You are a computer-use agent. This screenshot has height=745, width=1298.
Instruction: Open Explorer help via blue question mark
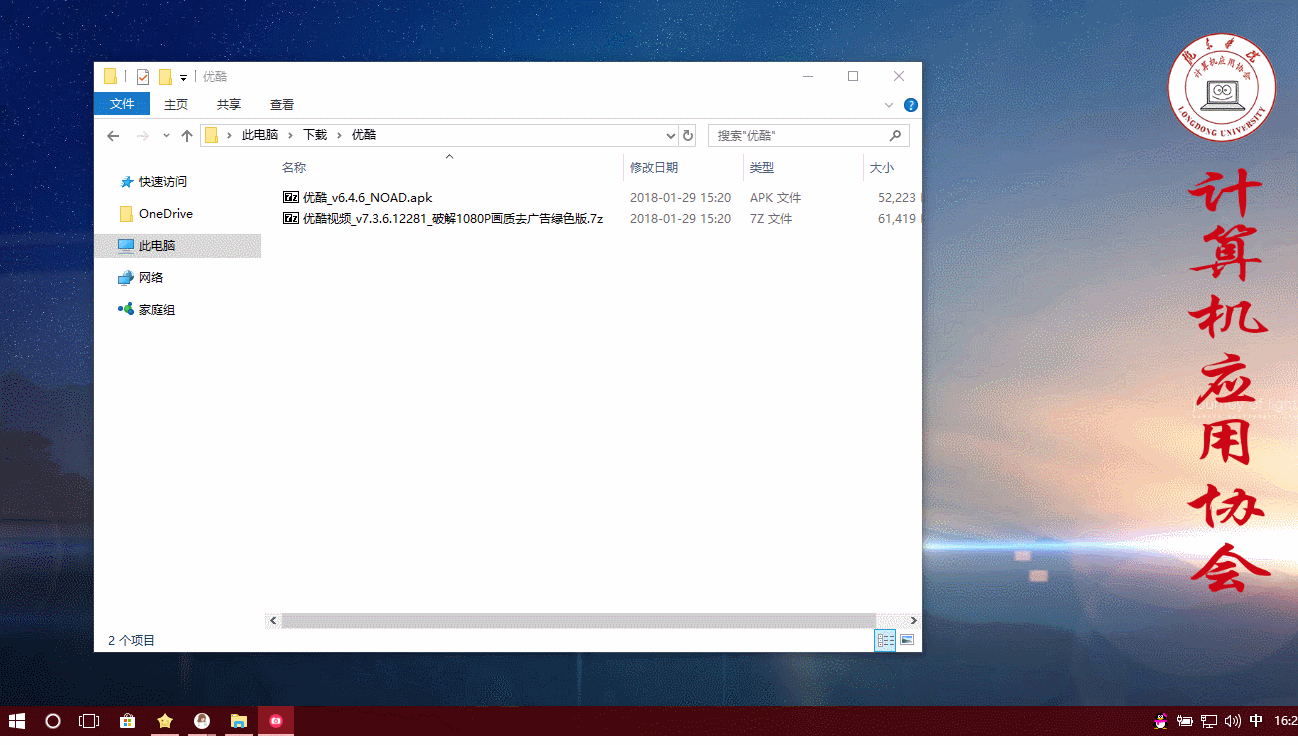910,105
